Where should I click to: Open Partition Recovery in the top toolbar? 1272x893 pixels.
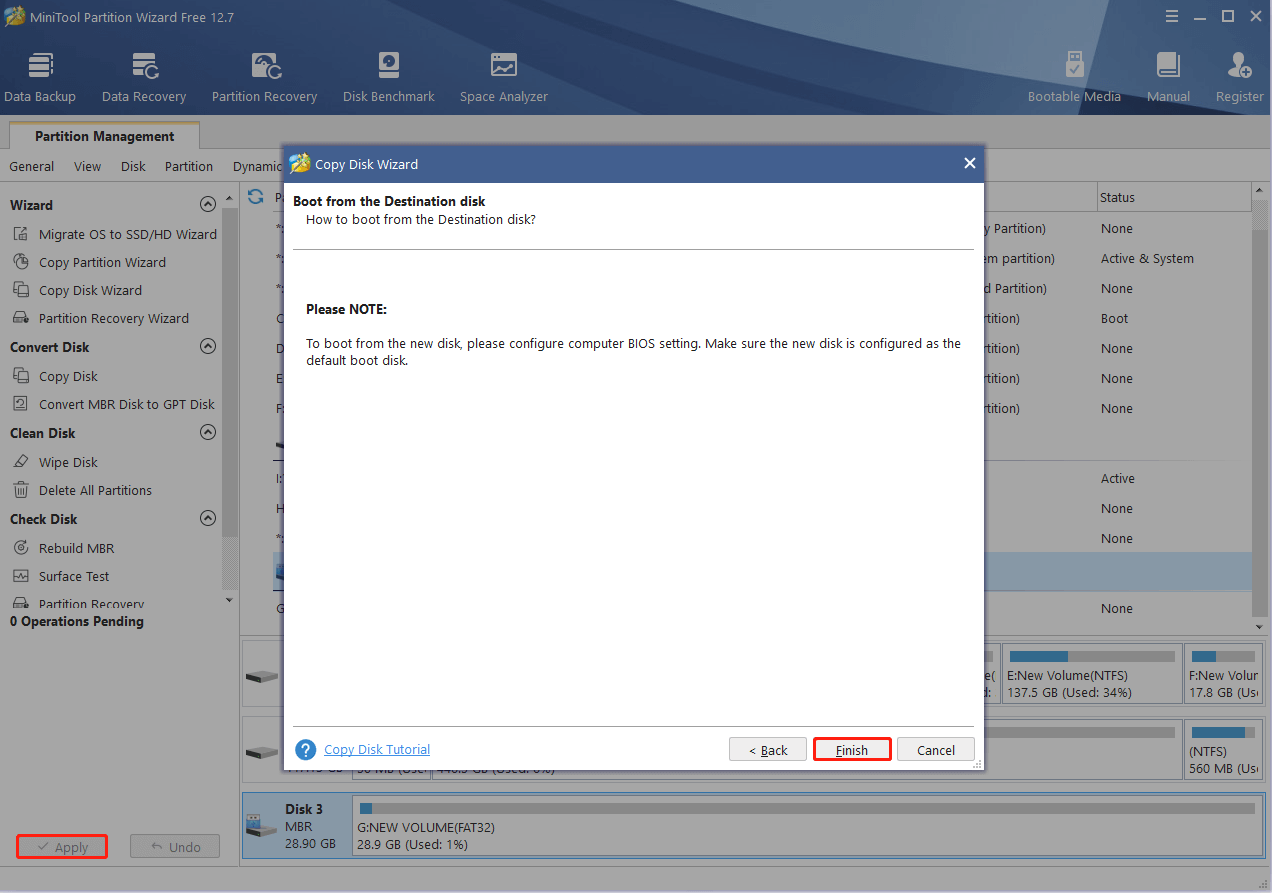tap(264, 77)
